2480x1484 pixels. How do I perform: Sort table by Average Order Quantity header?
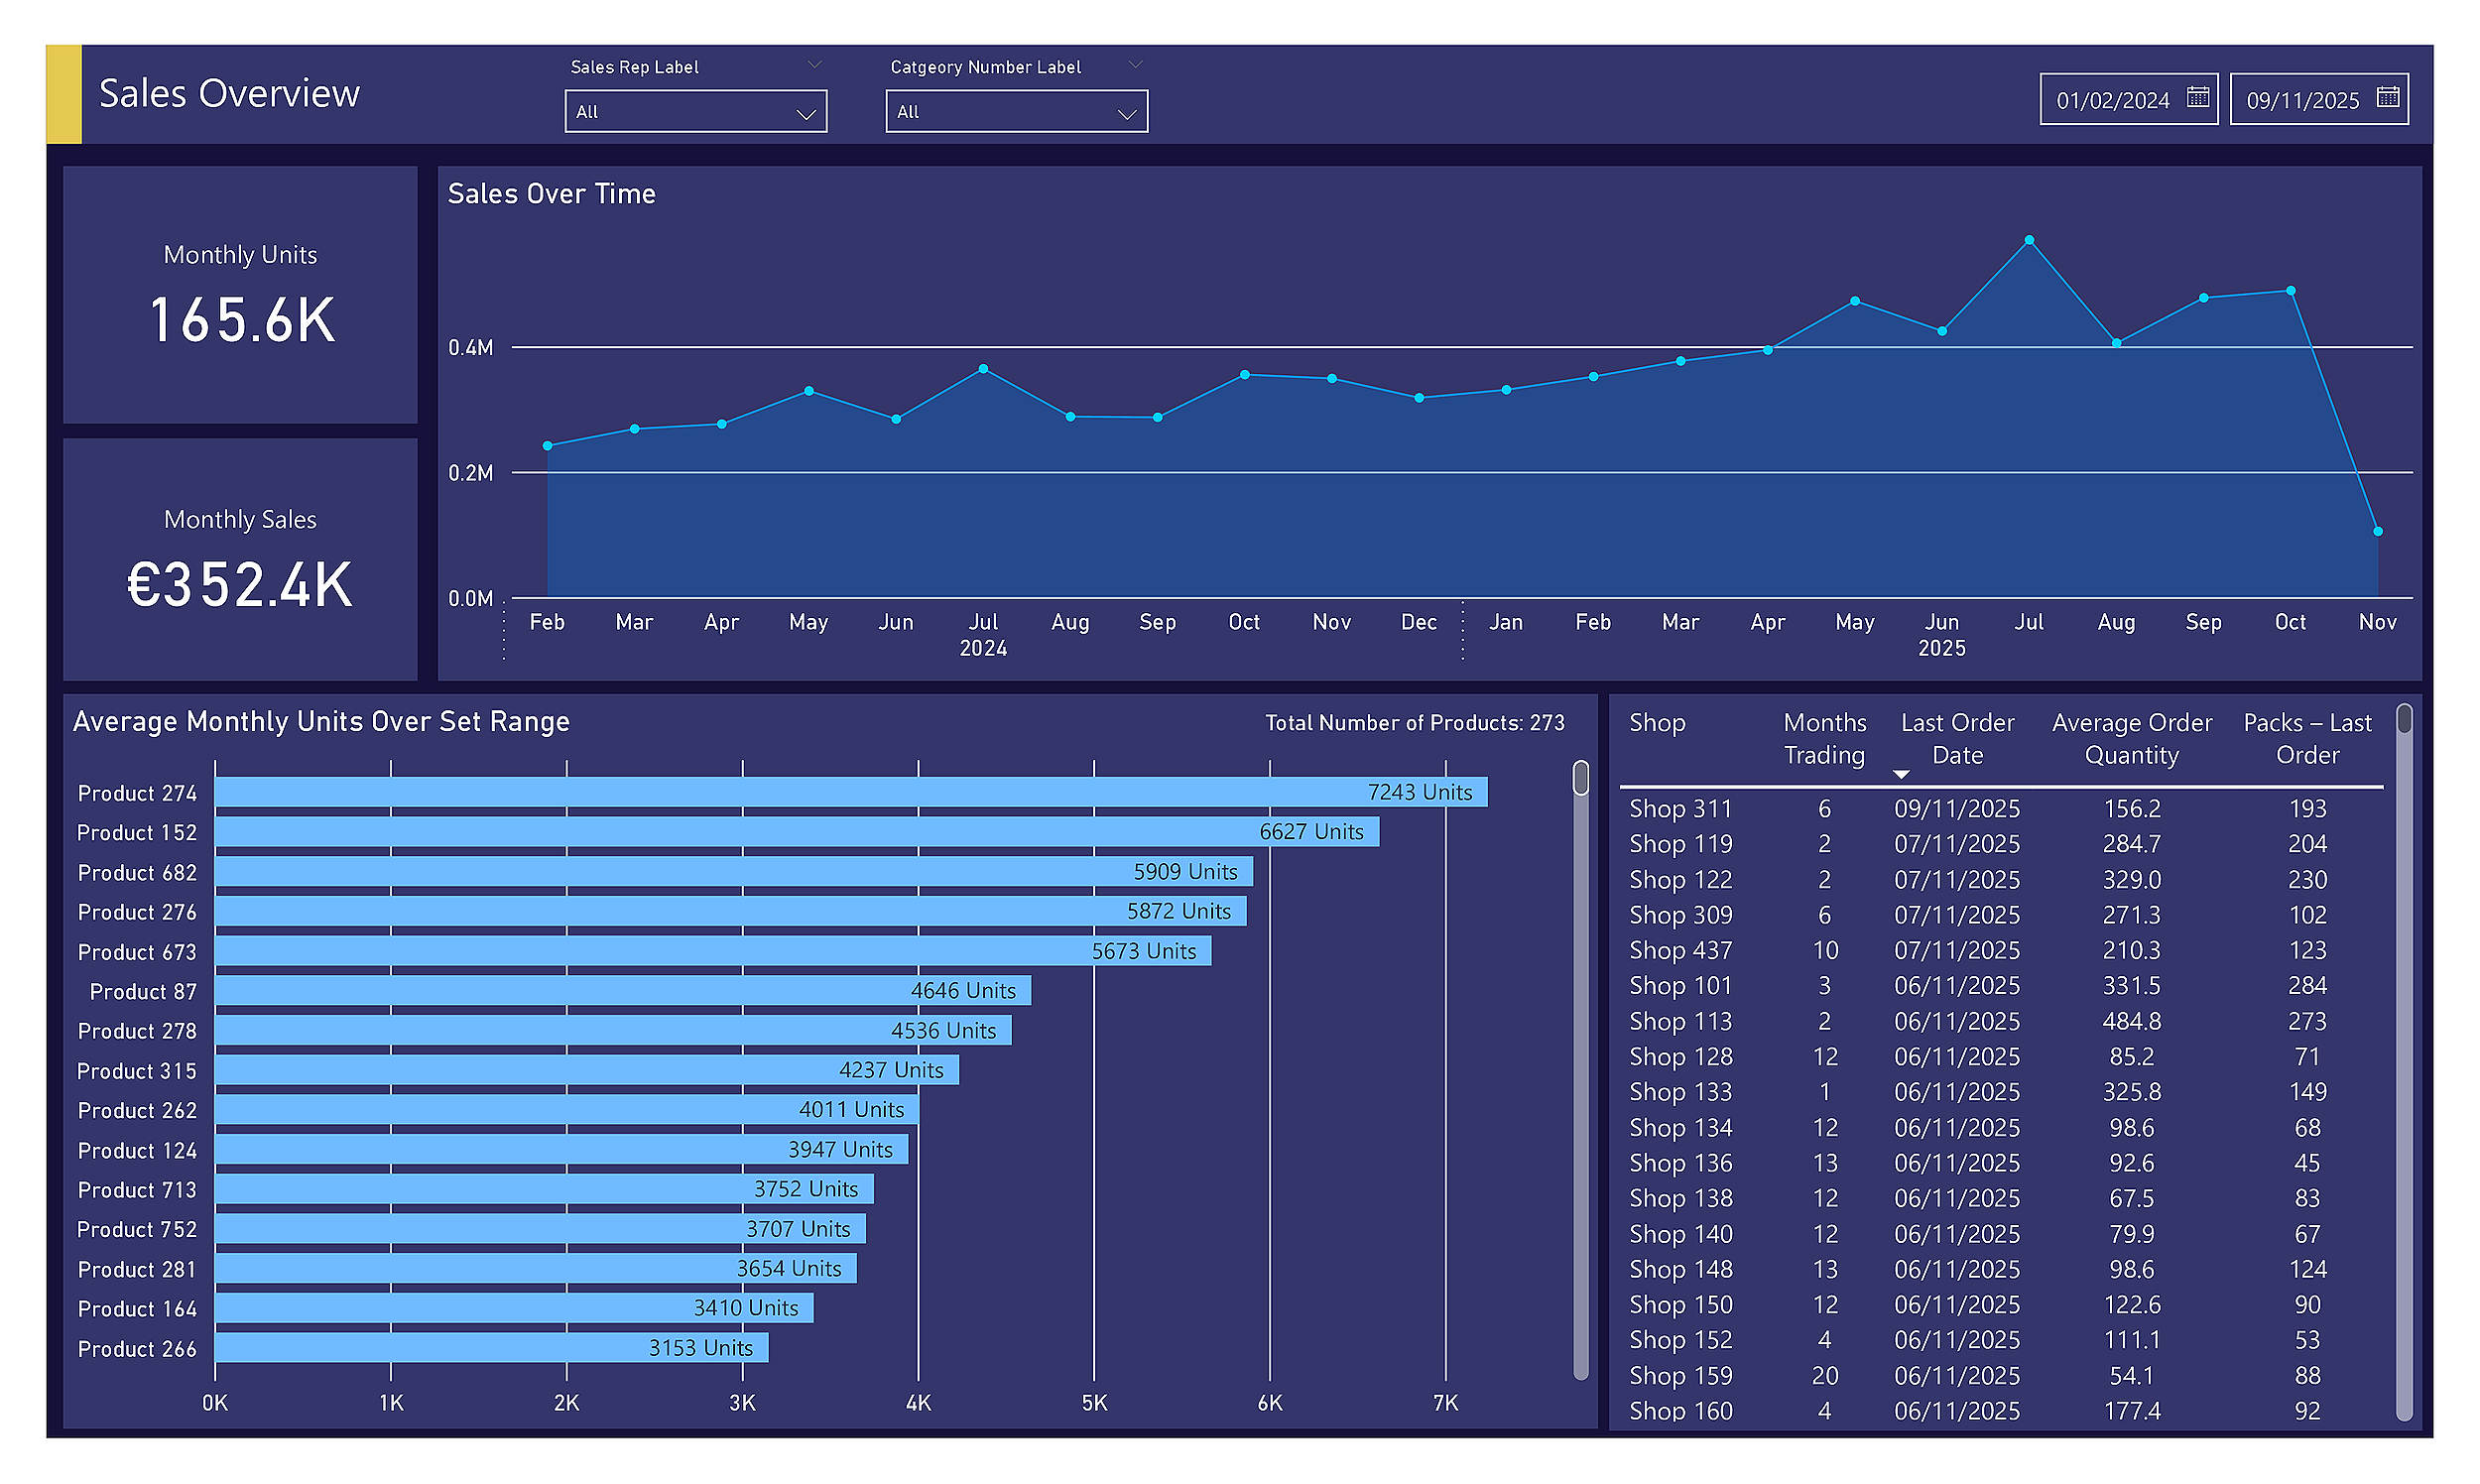tap(2131, 738)
